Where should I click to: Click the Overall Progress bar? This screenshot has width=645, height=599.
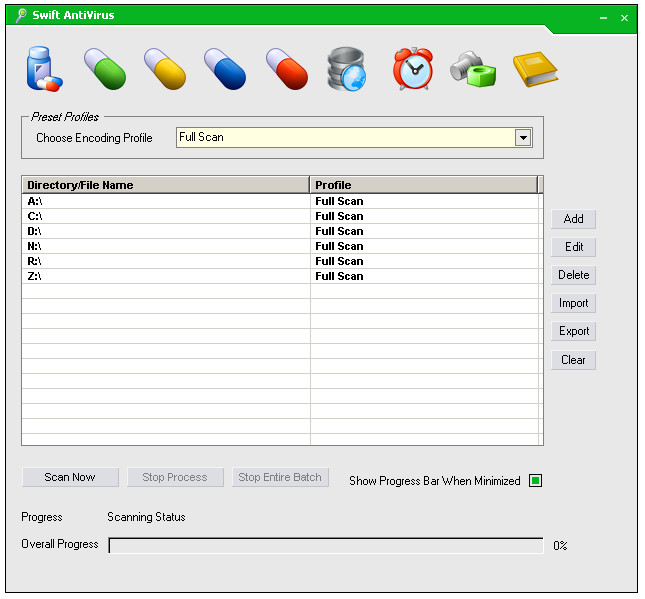coord(326,546)
